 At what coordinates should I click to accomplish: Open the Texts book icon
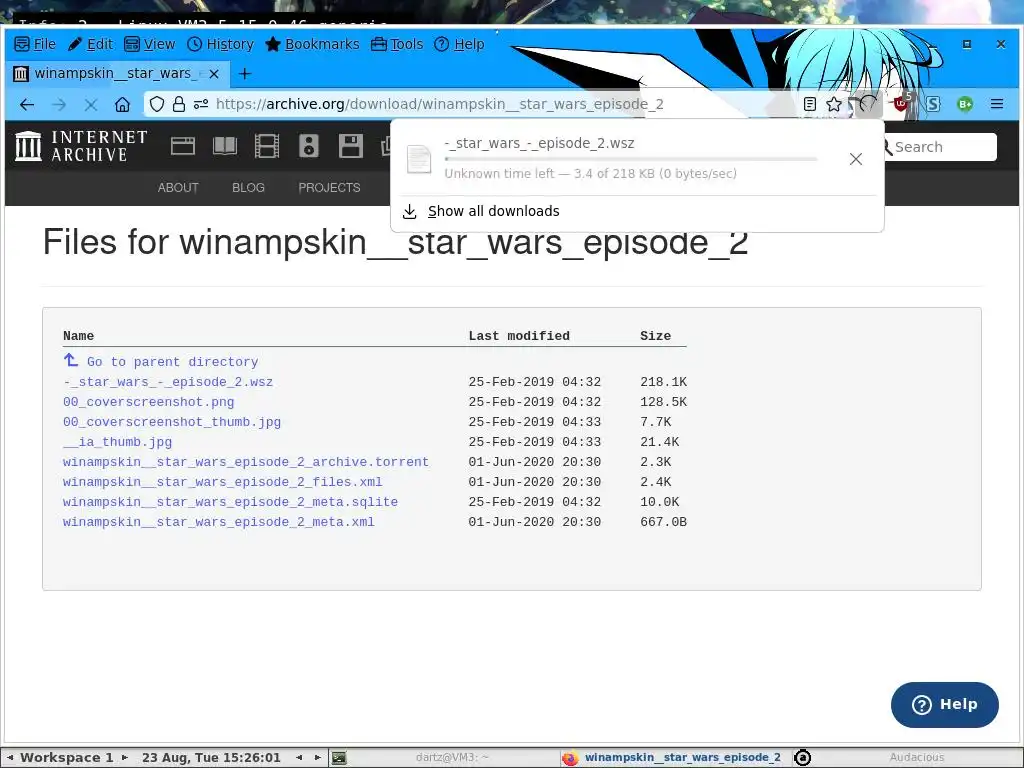[x=225, y=146]
